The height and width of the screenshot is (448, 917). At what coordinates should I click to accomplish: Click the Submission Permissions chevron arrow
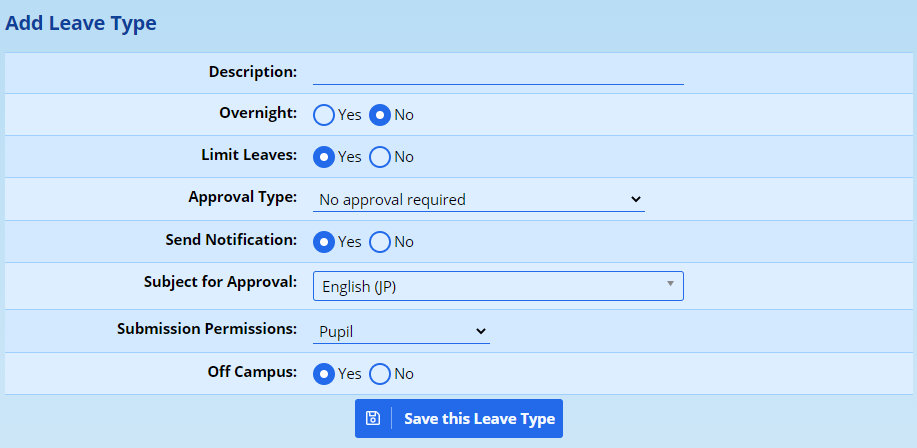pos(481,331)
